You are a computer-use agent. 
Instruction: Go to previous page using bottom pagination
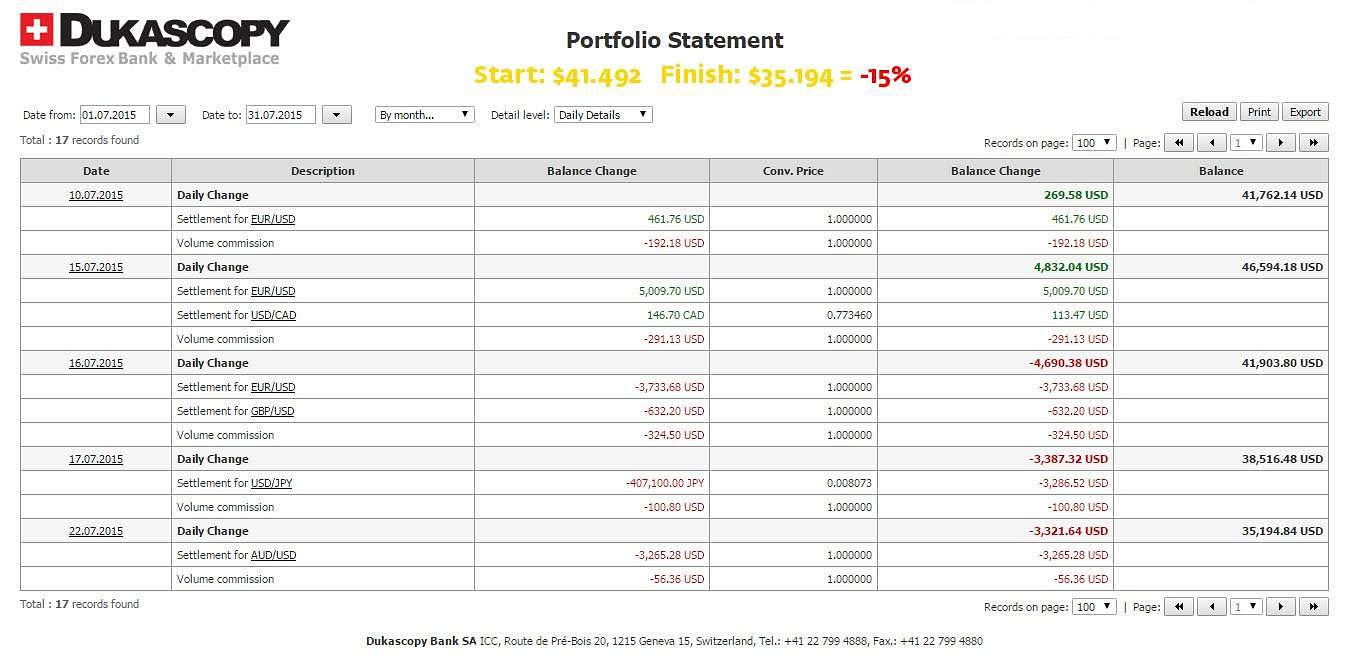click(x=1212, y=607)
